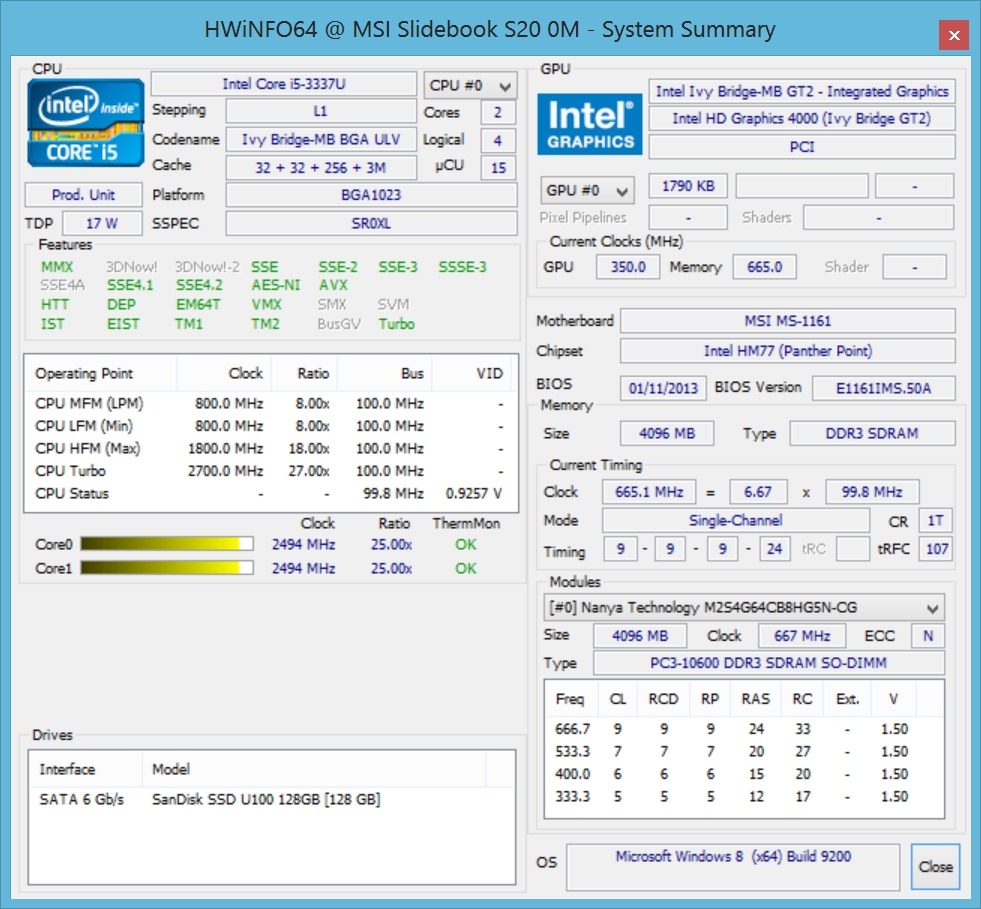Viewport: 981px width, 909px height.
Task: Click the Platform field BGA1023
Action: click(x=372, y=195)
